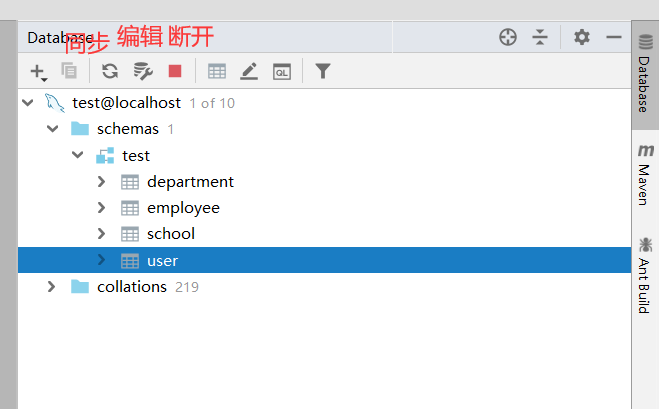Click the user table icon
Screen dimensions: 659x409
click(x=130, y=261)
